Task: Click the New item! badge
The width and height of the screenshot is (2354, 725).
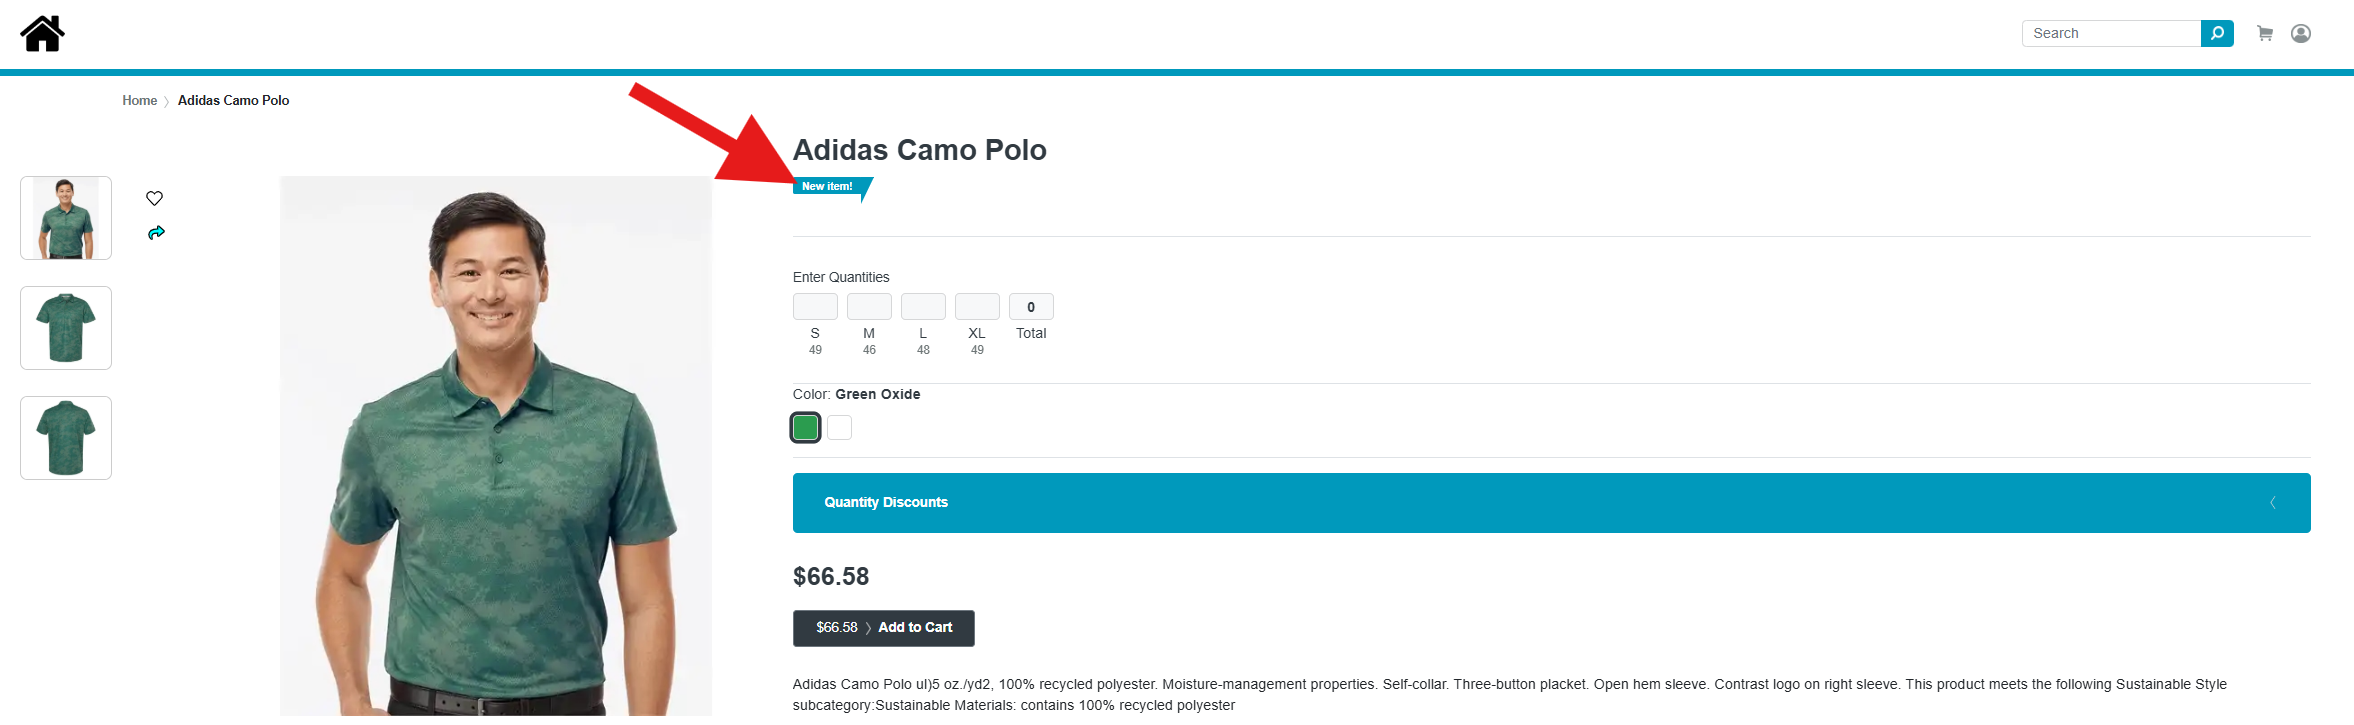Action: coord(828,187)
